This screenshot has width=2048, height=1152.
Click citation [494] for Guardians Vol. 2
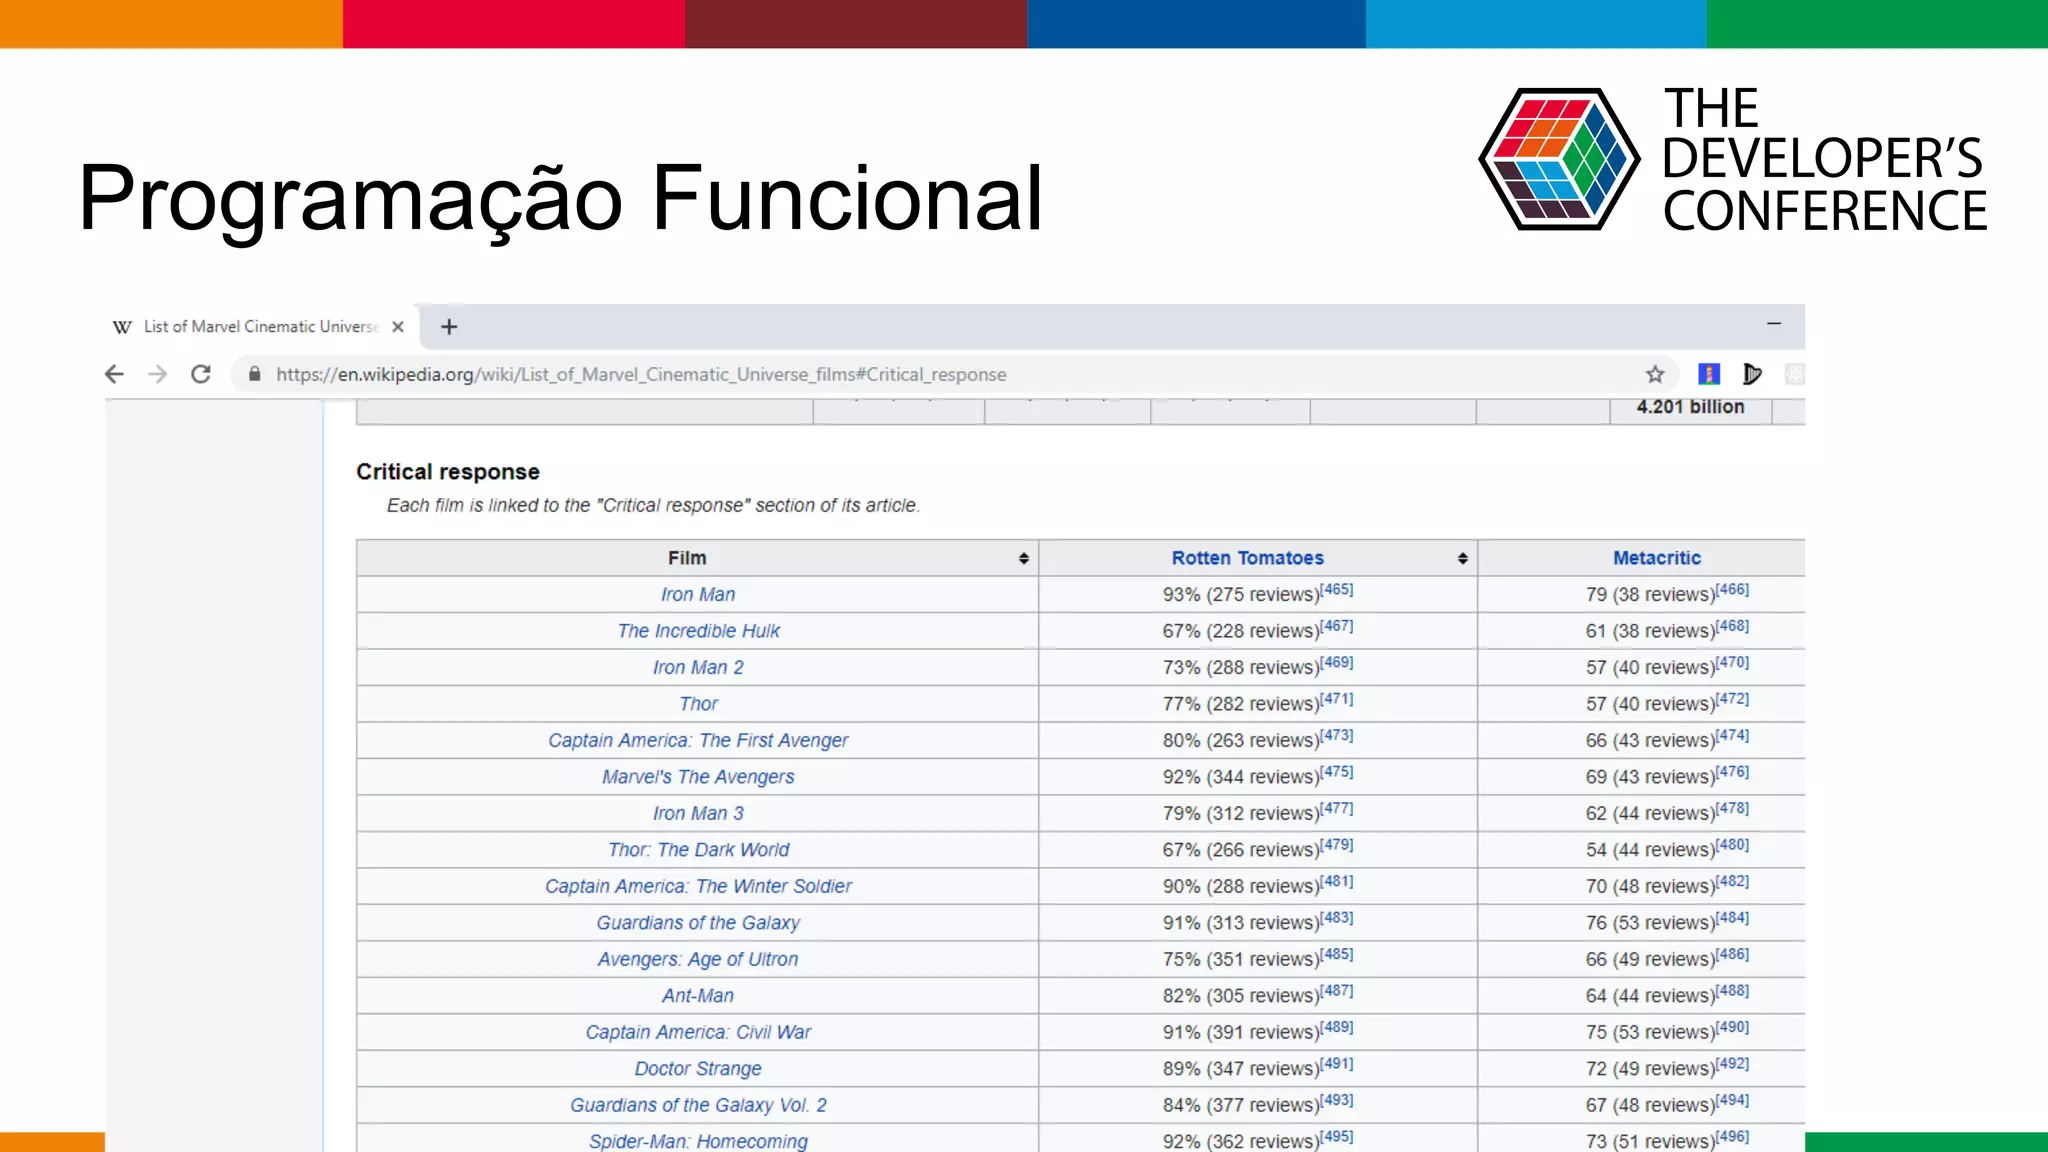click(1733, 1100)
